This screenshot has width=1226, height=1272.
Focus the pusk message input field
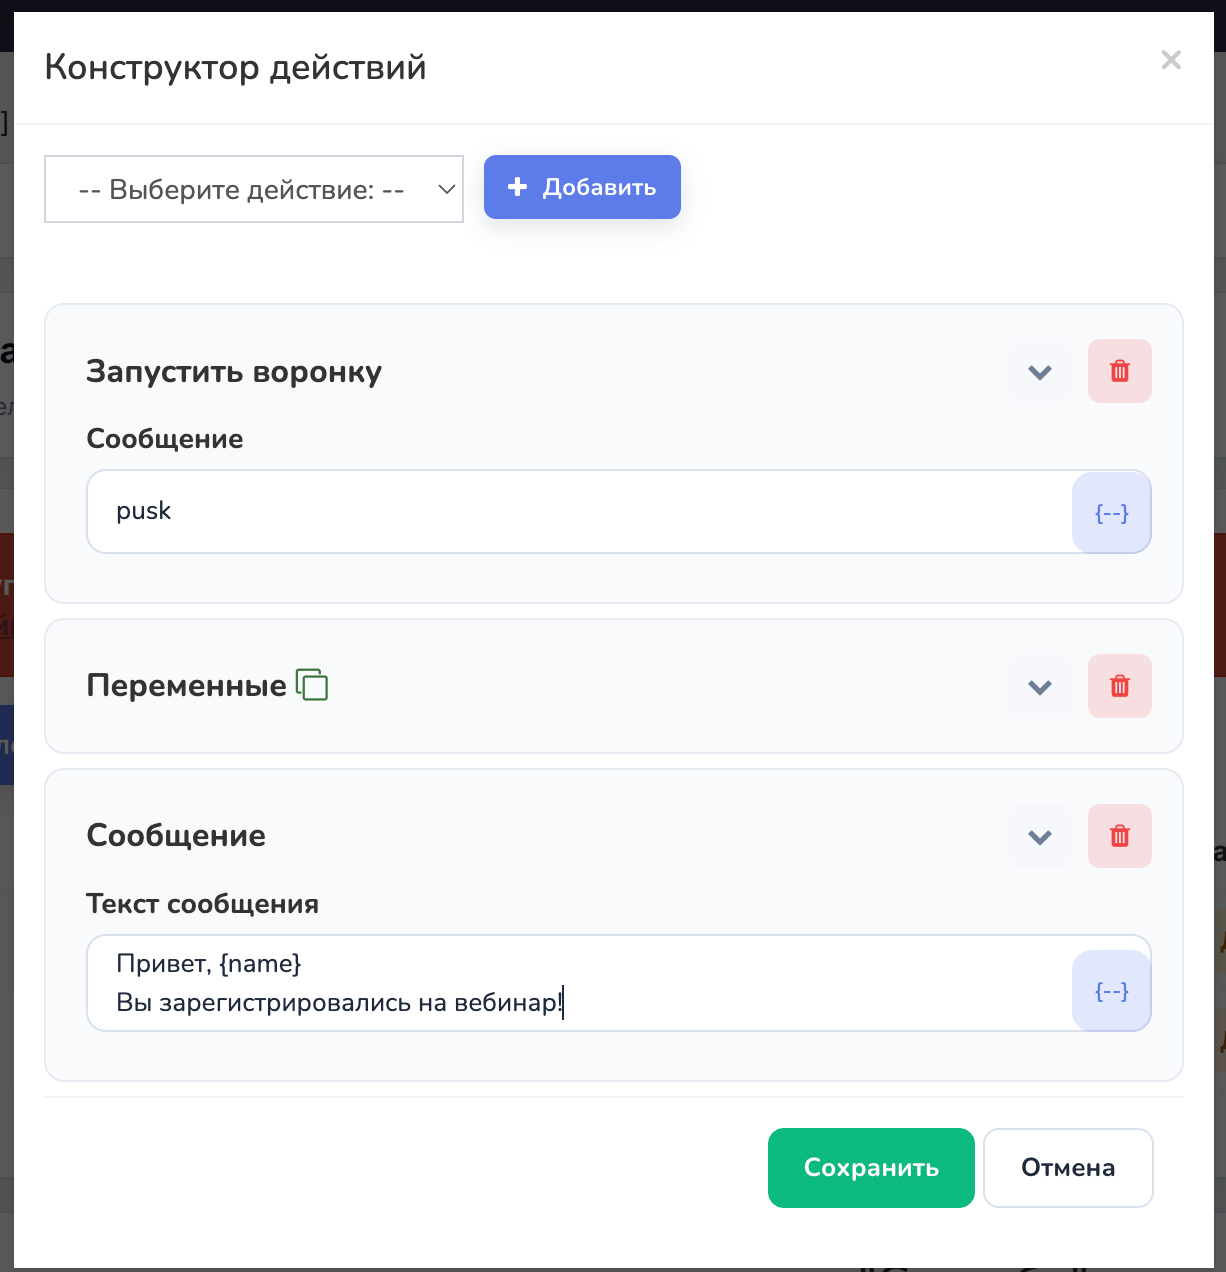tap(580, 512)
